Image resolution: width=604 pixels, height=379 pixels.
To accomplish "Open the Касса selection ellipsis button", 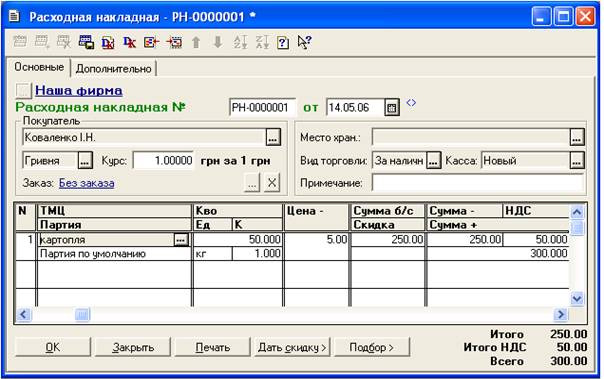I will click(x=577, y=161).
